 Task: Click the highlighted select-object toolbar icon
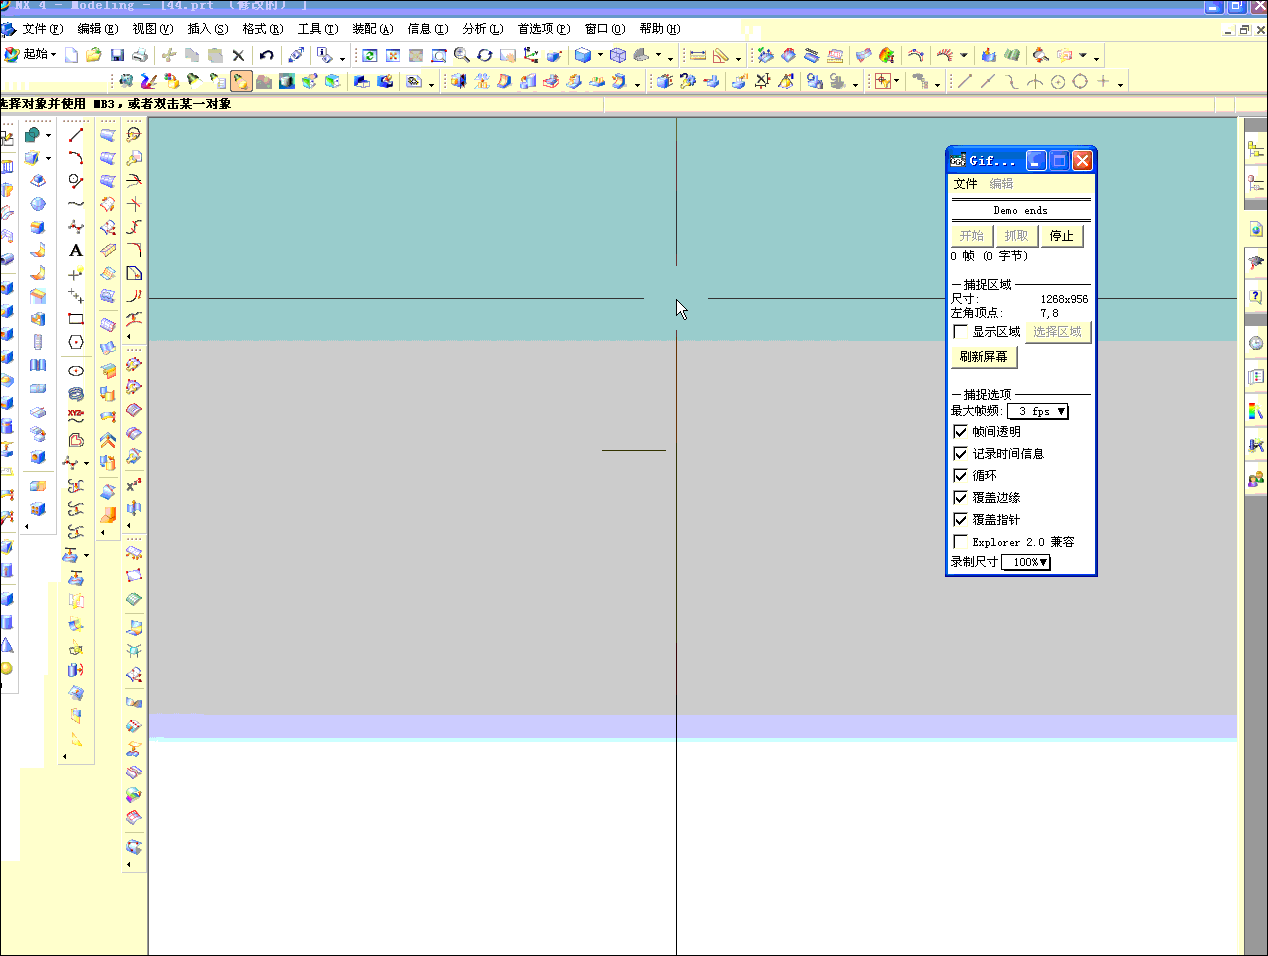tap(241, 81)
